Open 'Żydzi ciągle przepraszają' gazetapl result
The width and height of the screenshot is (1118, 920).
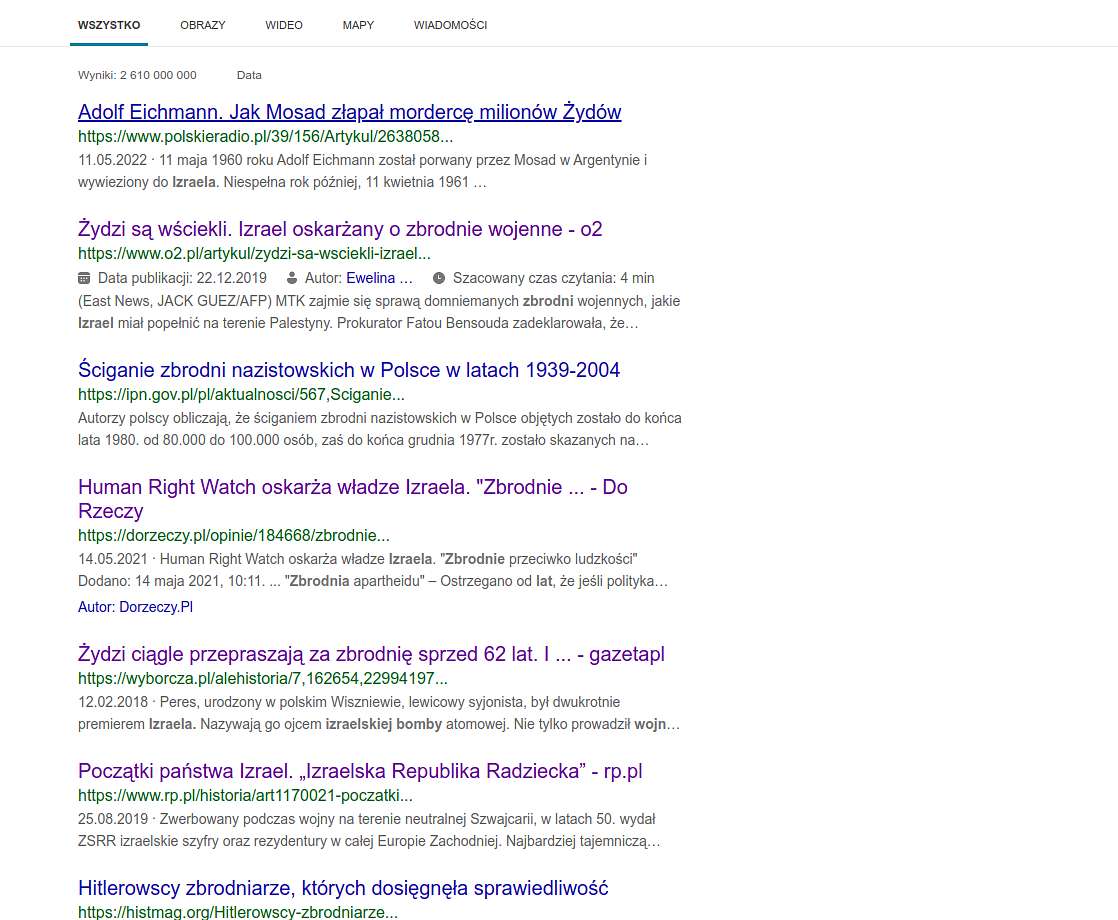tap(371, 654)
